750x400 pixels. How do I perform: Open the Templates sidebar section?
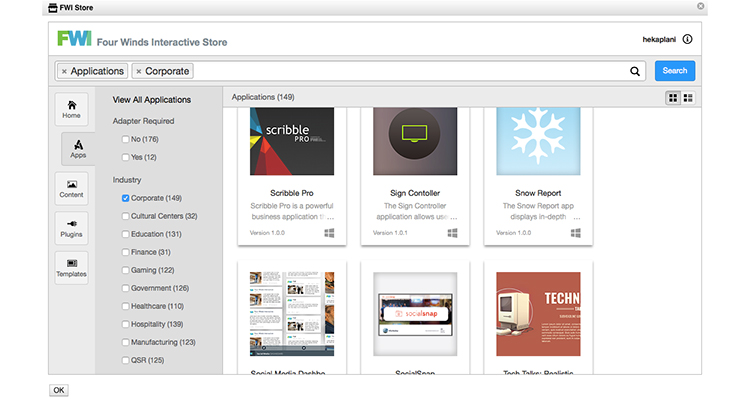click(71, 268)
